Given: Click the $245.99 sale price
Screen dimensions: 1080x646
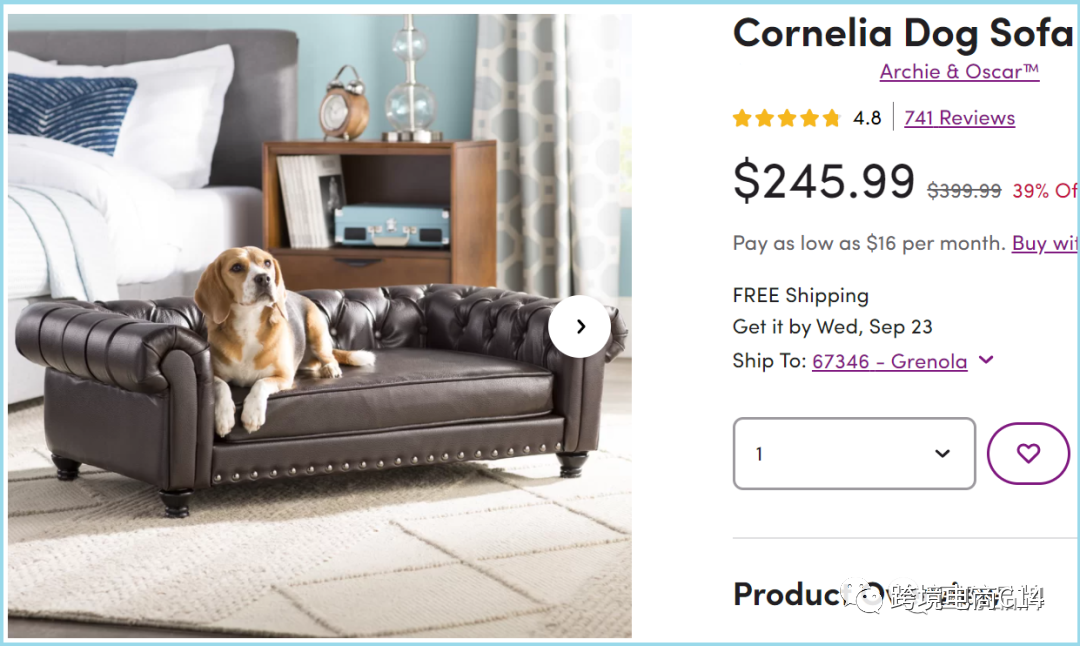Looking at the screenshot, I should 824,180.
